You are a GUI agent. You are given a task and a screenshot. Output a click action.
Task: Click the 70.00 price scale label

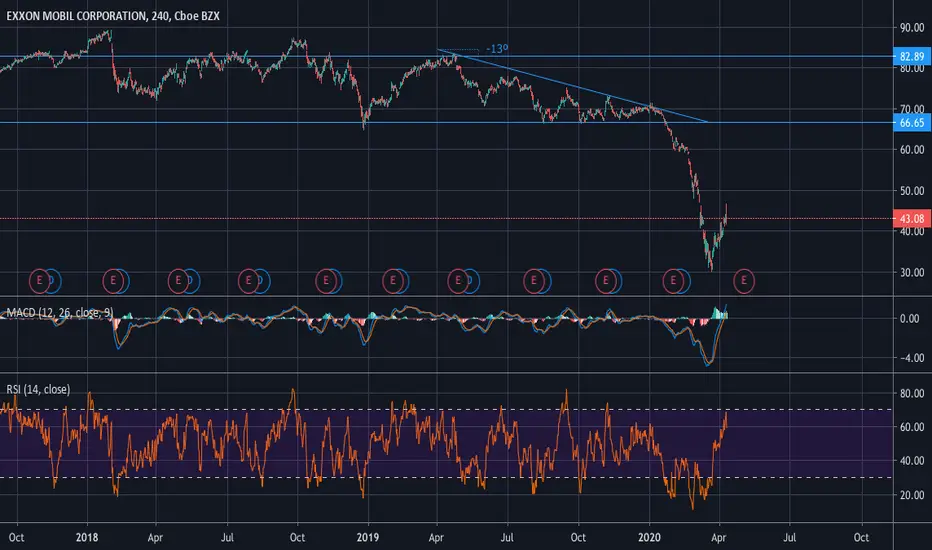coord(912,109)
